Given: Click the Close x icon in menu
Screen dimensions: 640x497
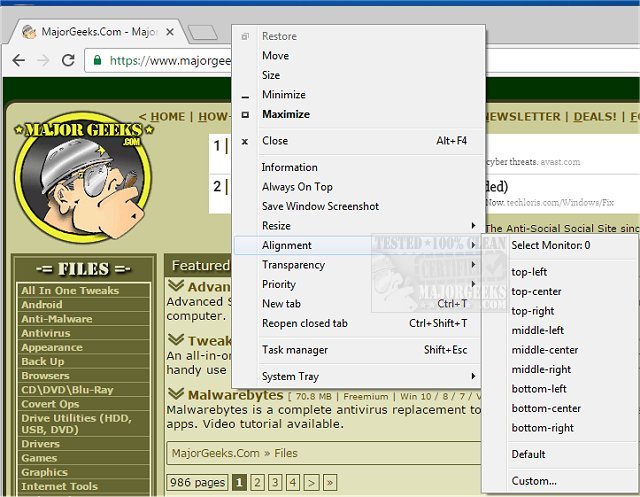Looking at the screenshot, I should (245, 142).
